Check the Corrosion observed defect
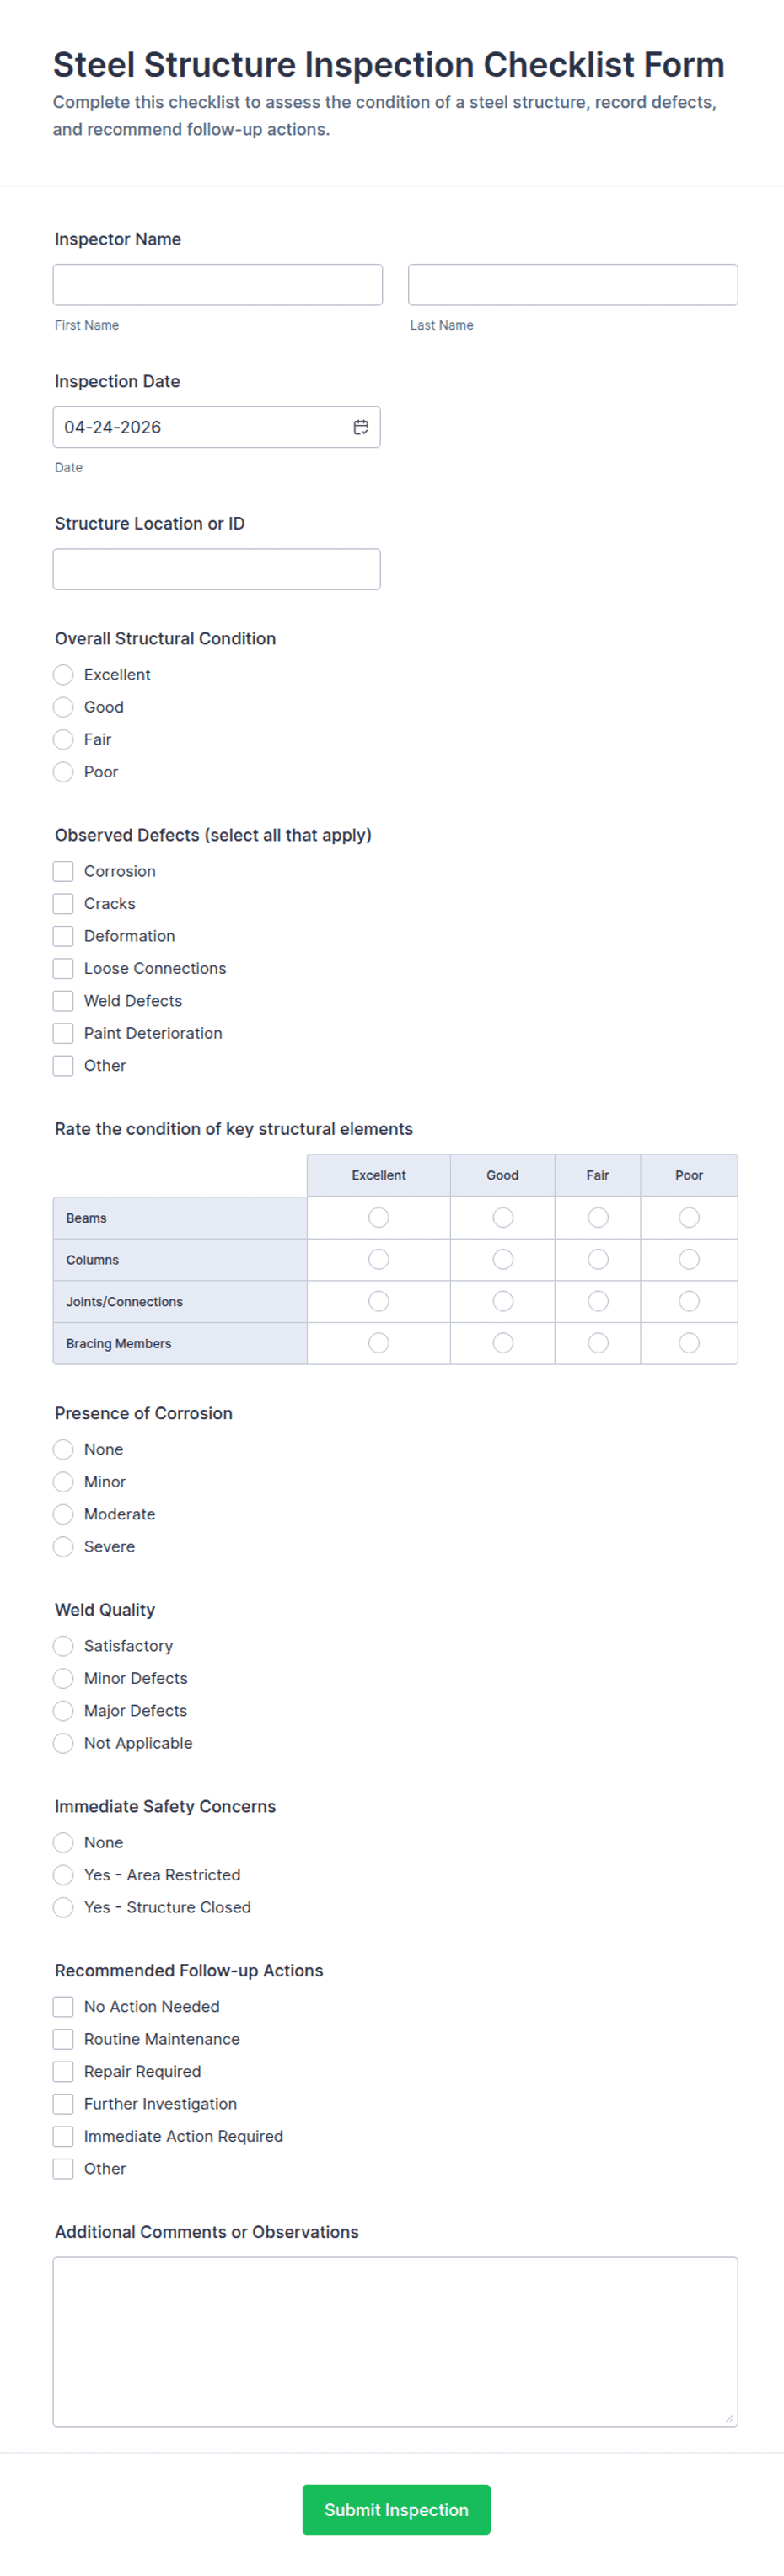This screenshot has width=784, height=2576. pos(63,871)
